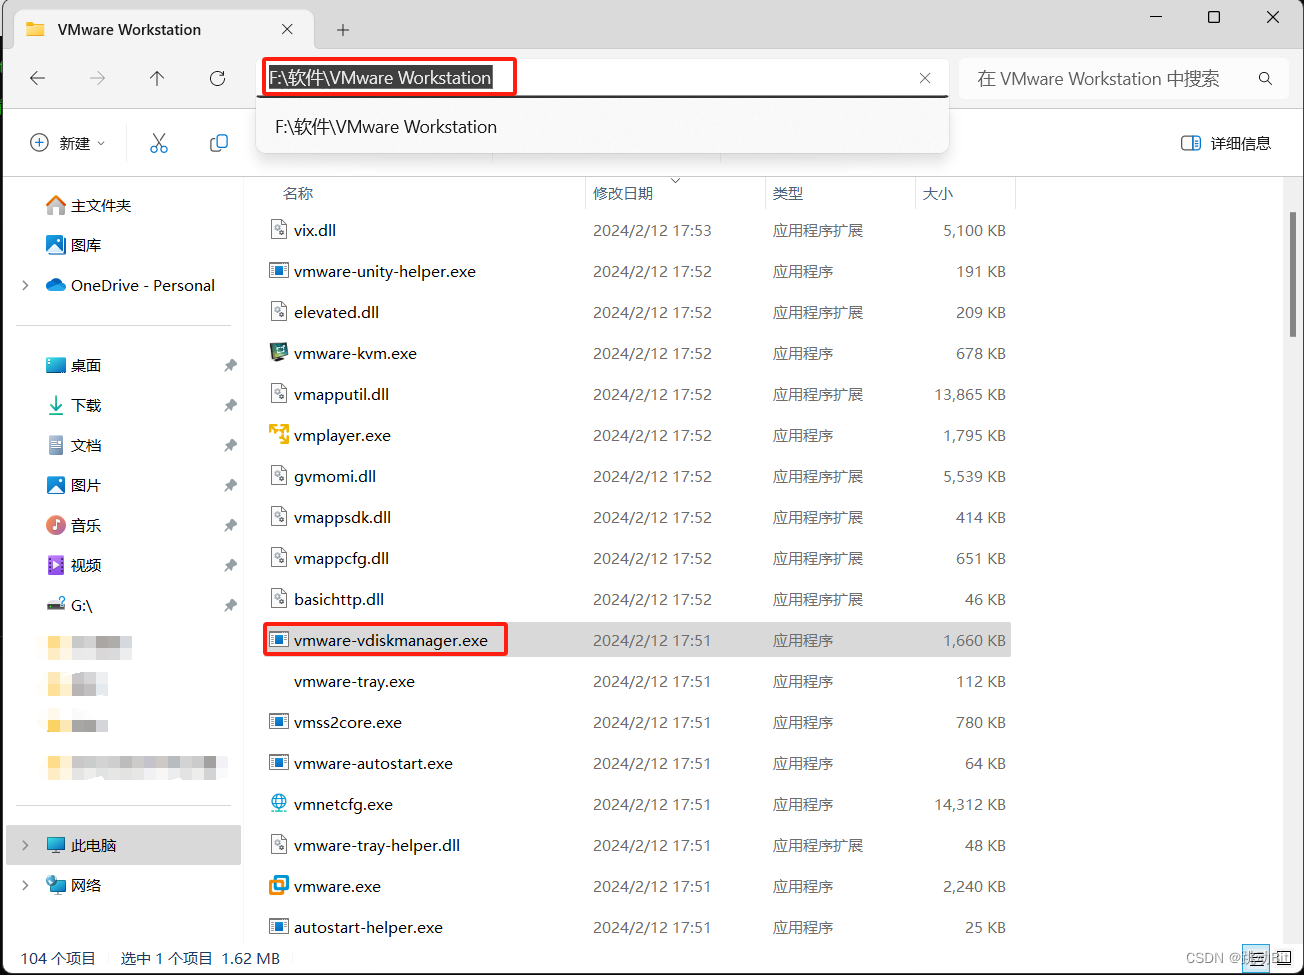This screenshot has width=1304, height=975.
Task: Select the vmware-tray.exe file
Action: click(354, 681)
